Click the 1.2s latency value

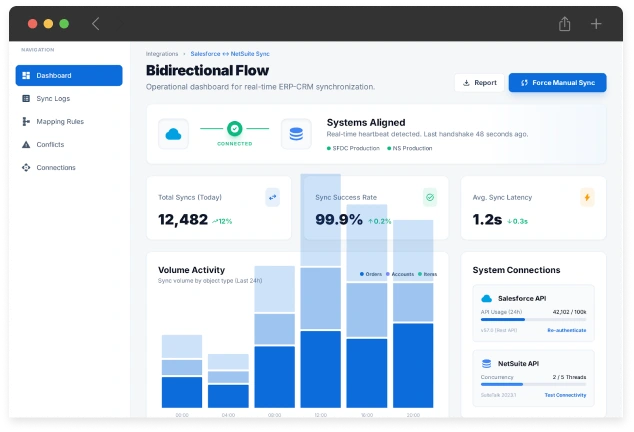tap(487, 220)
